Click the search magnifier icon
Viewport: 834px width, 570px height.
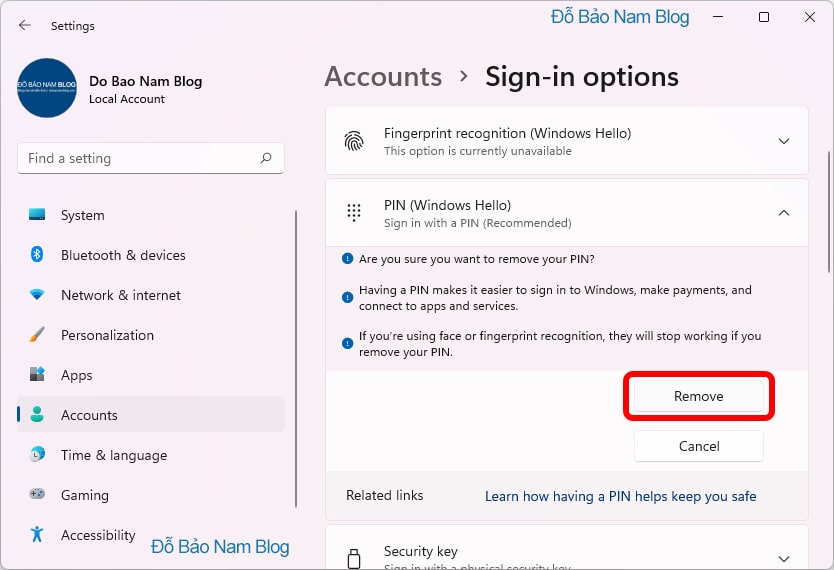point(266,158)
